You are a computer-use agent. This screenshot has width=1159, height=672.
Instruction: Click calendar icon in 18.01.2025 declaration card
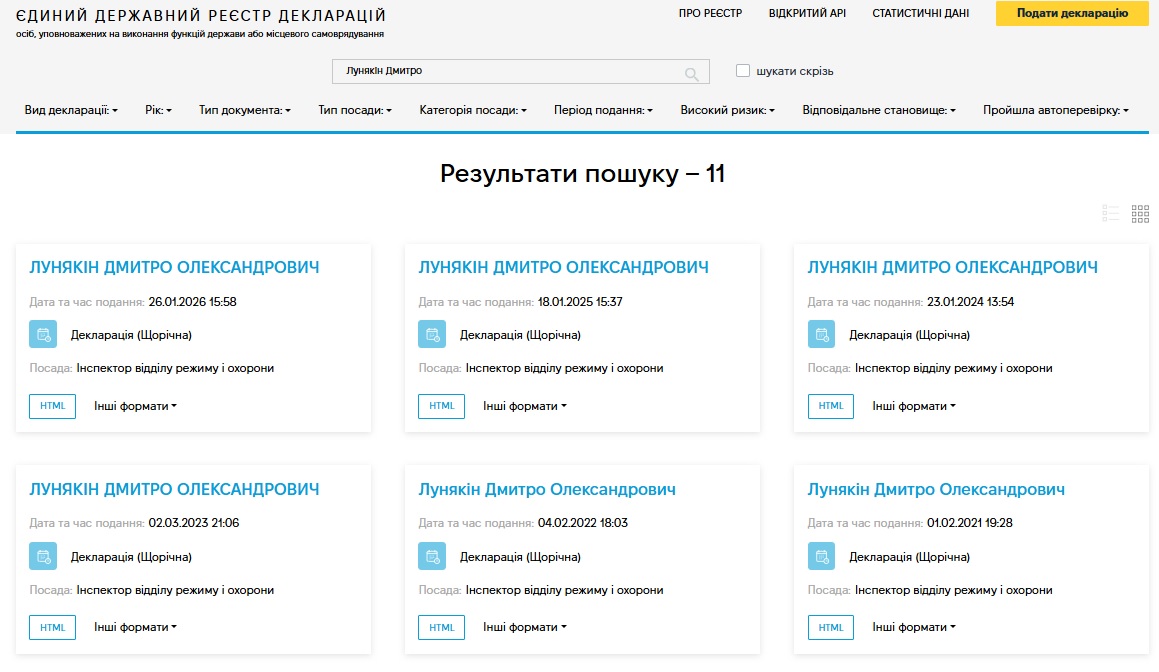click(x=432, y=334)
